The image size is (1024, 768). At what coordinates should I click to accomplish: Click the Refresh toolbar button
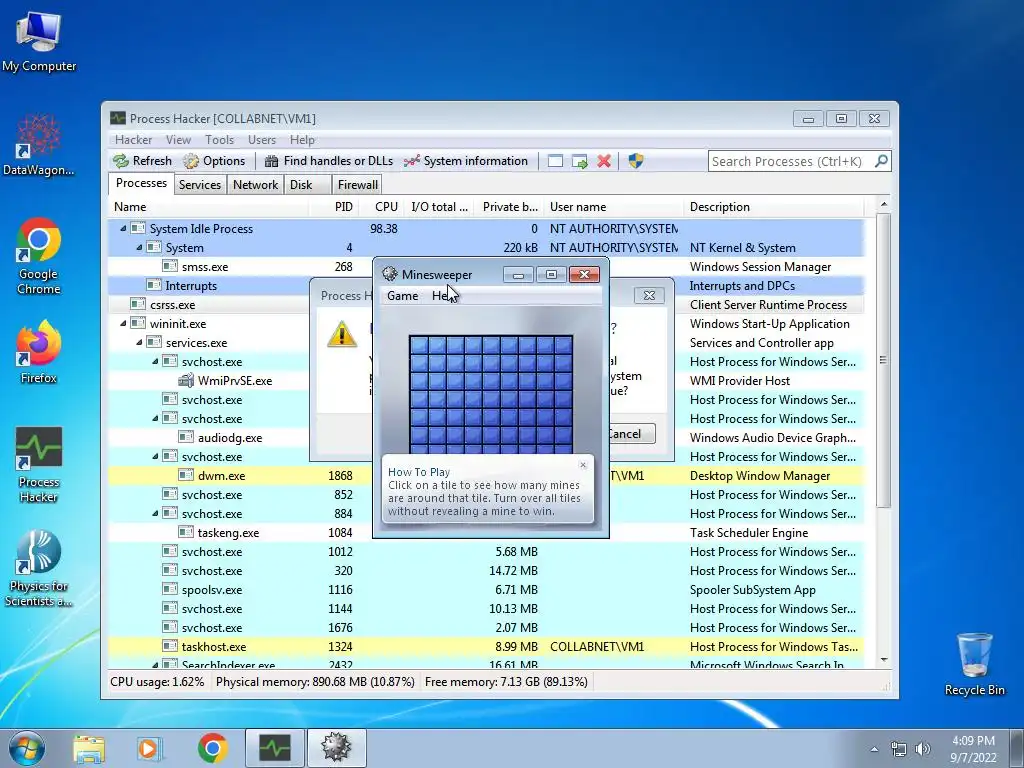[142, 161]
